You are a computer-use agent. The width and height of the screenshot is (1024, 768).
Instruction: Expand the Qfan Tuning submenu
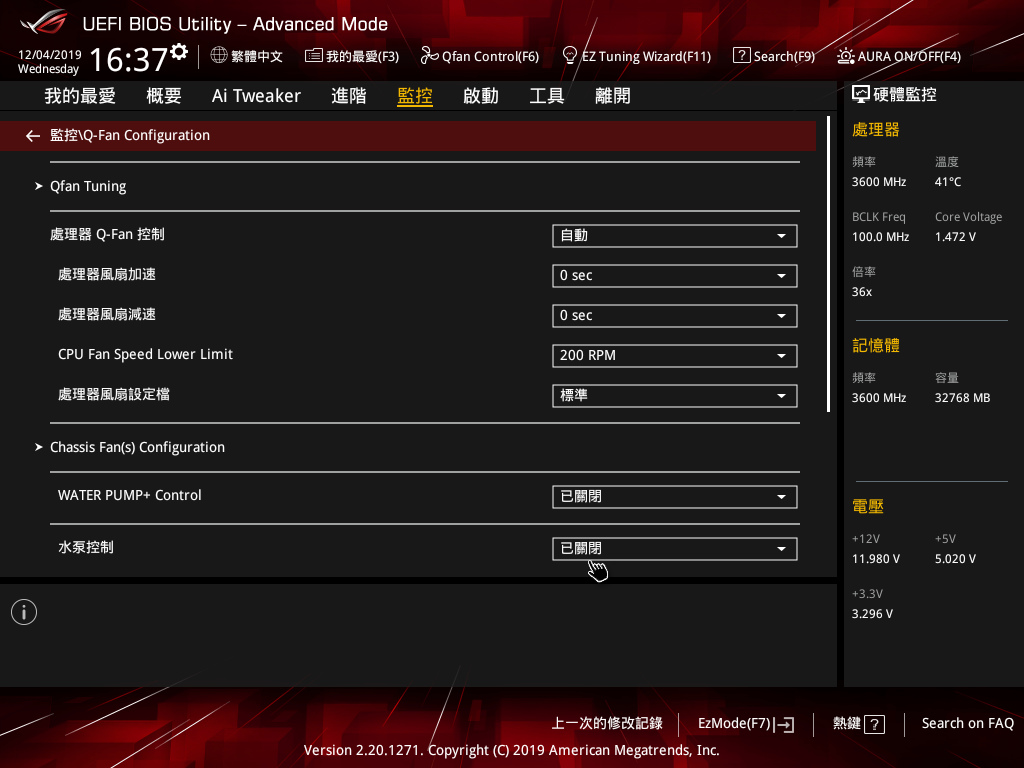click(x=88, y=186)
